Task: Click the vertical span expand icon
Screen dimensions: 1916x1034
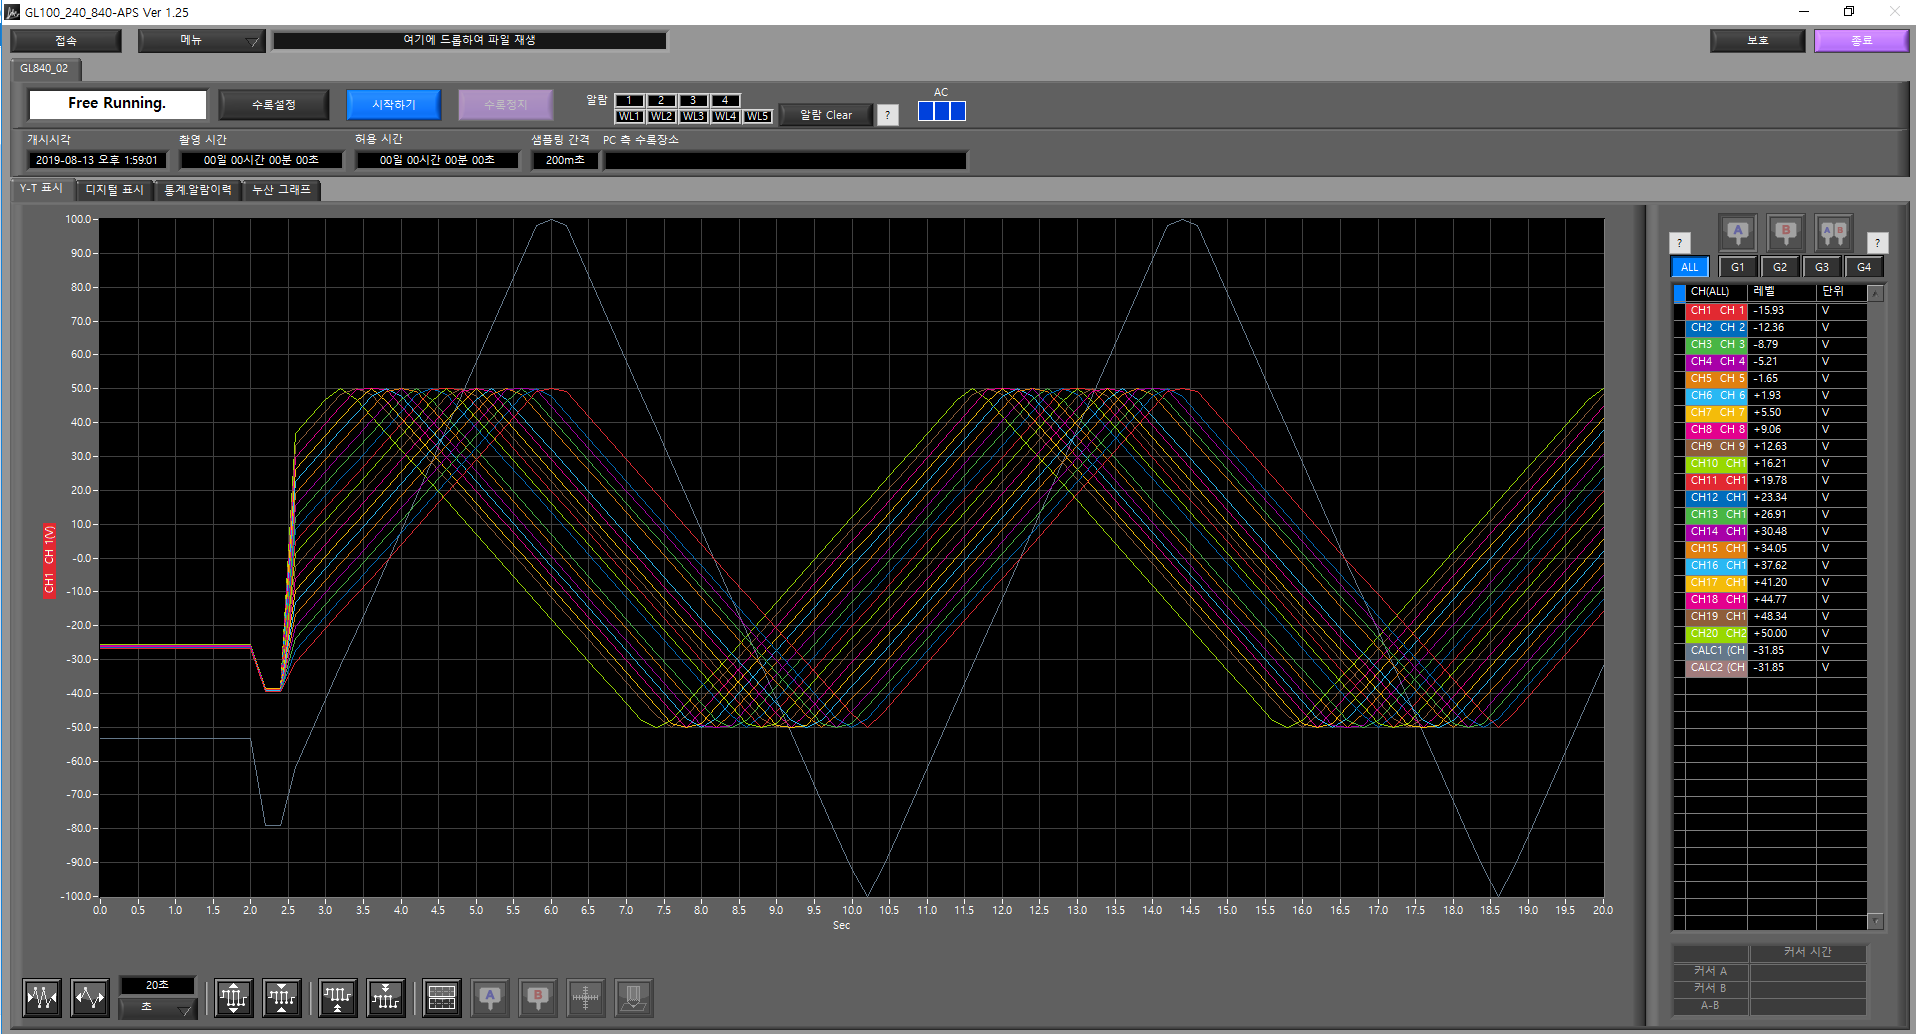Action: (x=234, y=997)
